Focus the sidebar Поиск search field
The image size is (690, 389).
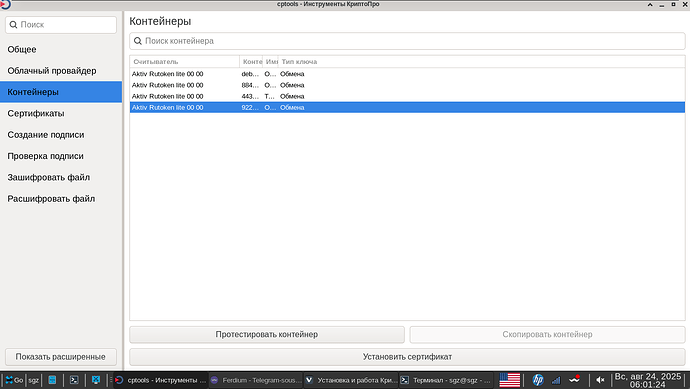(61, 25)
